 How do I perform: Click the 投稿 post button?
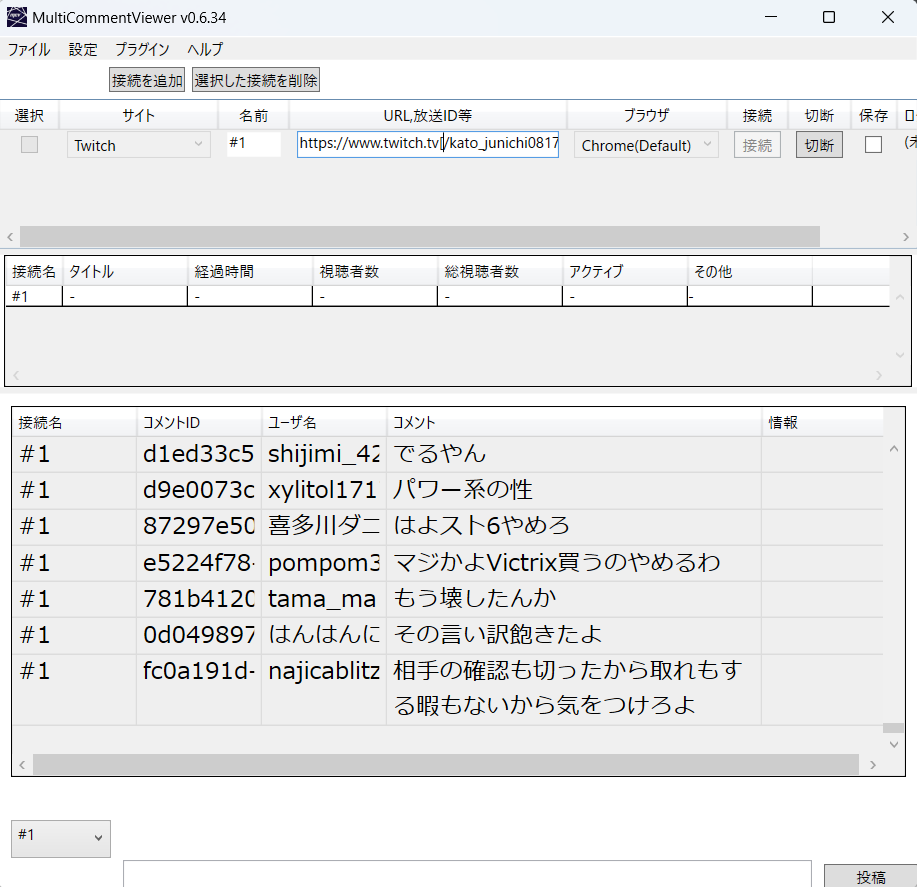tap(870, 876)
